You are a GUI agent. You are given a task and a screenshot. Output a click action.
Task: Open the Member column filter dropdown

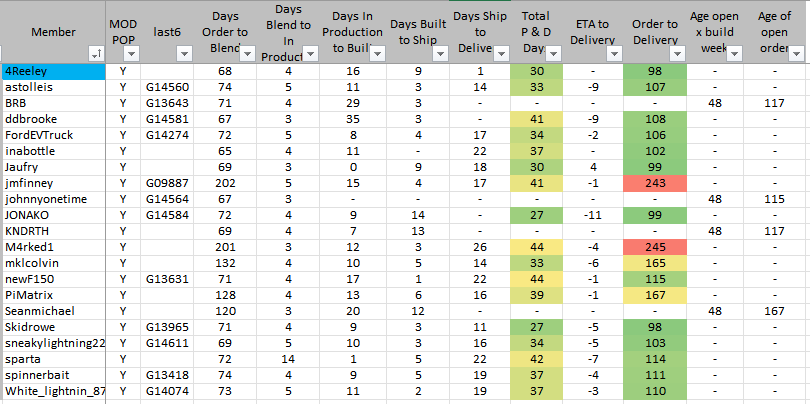point(95,53)
